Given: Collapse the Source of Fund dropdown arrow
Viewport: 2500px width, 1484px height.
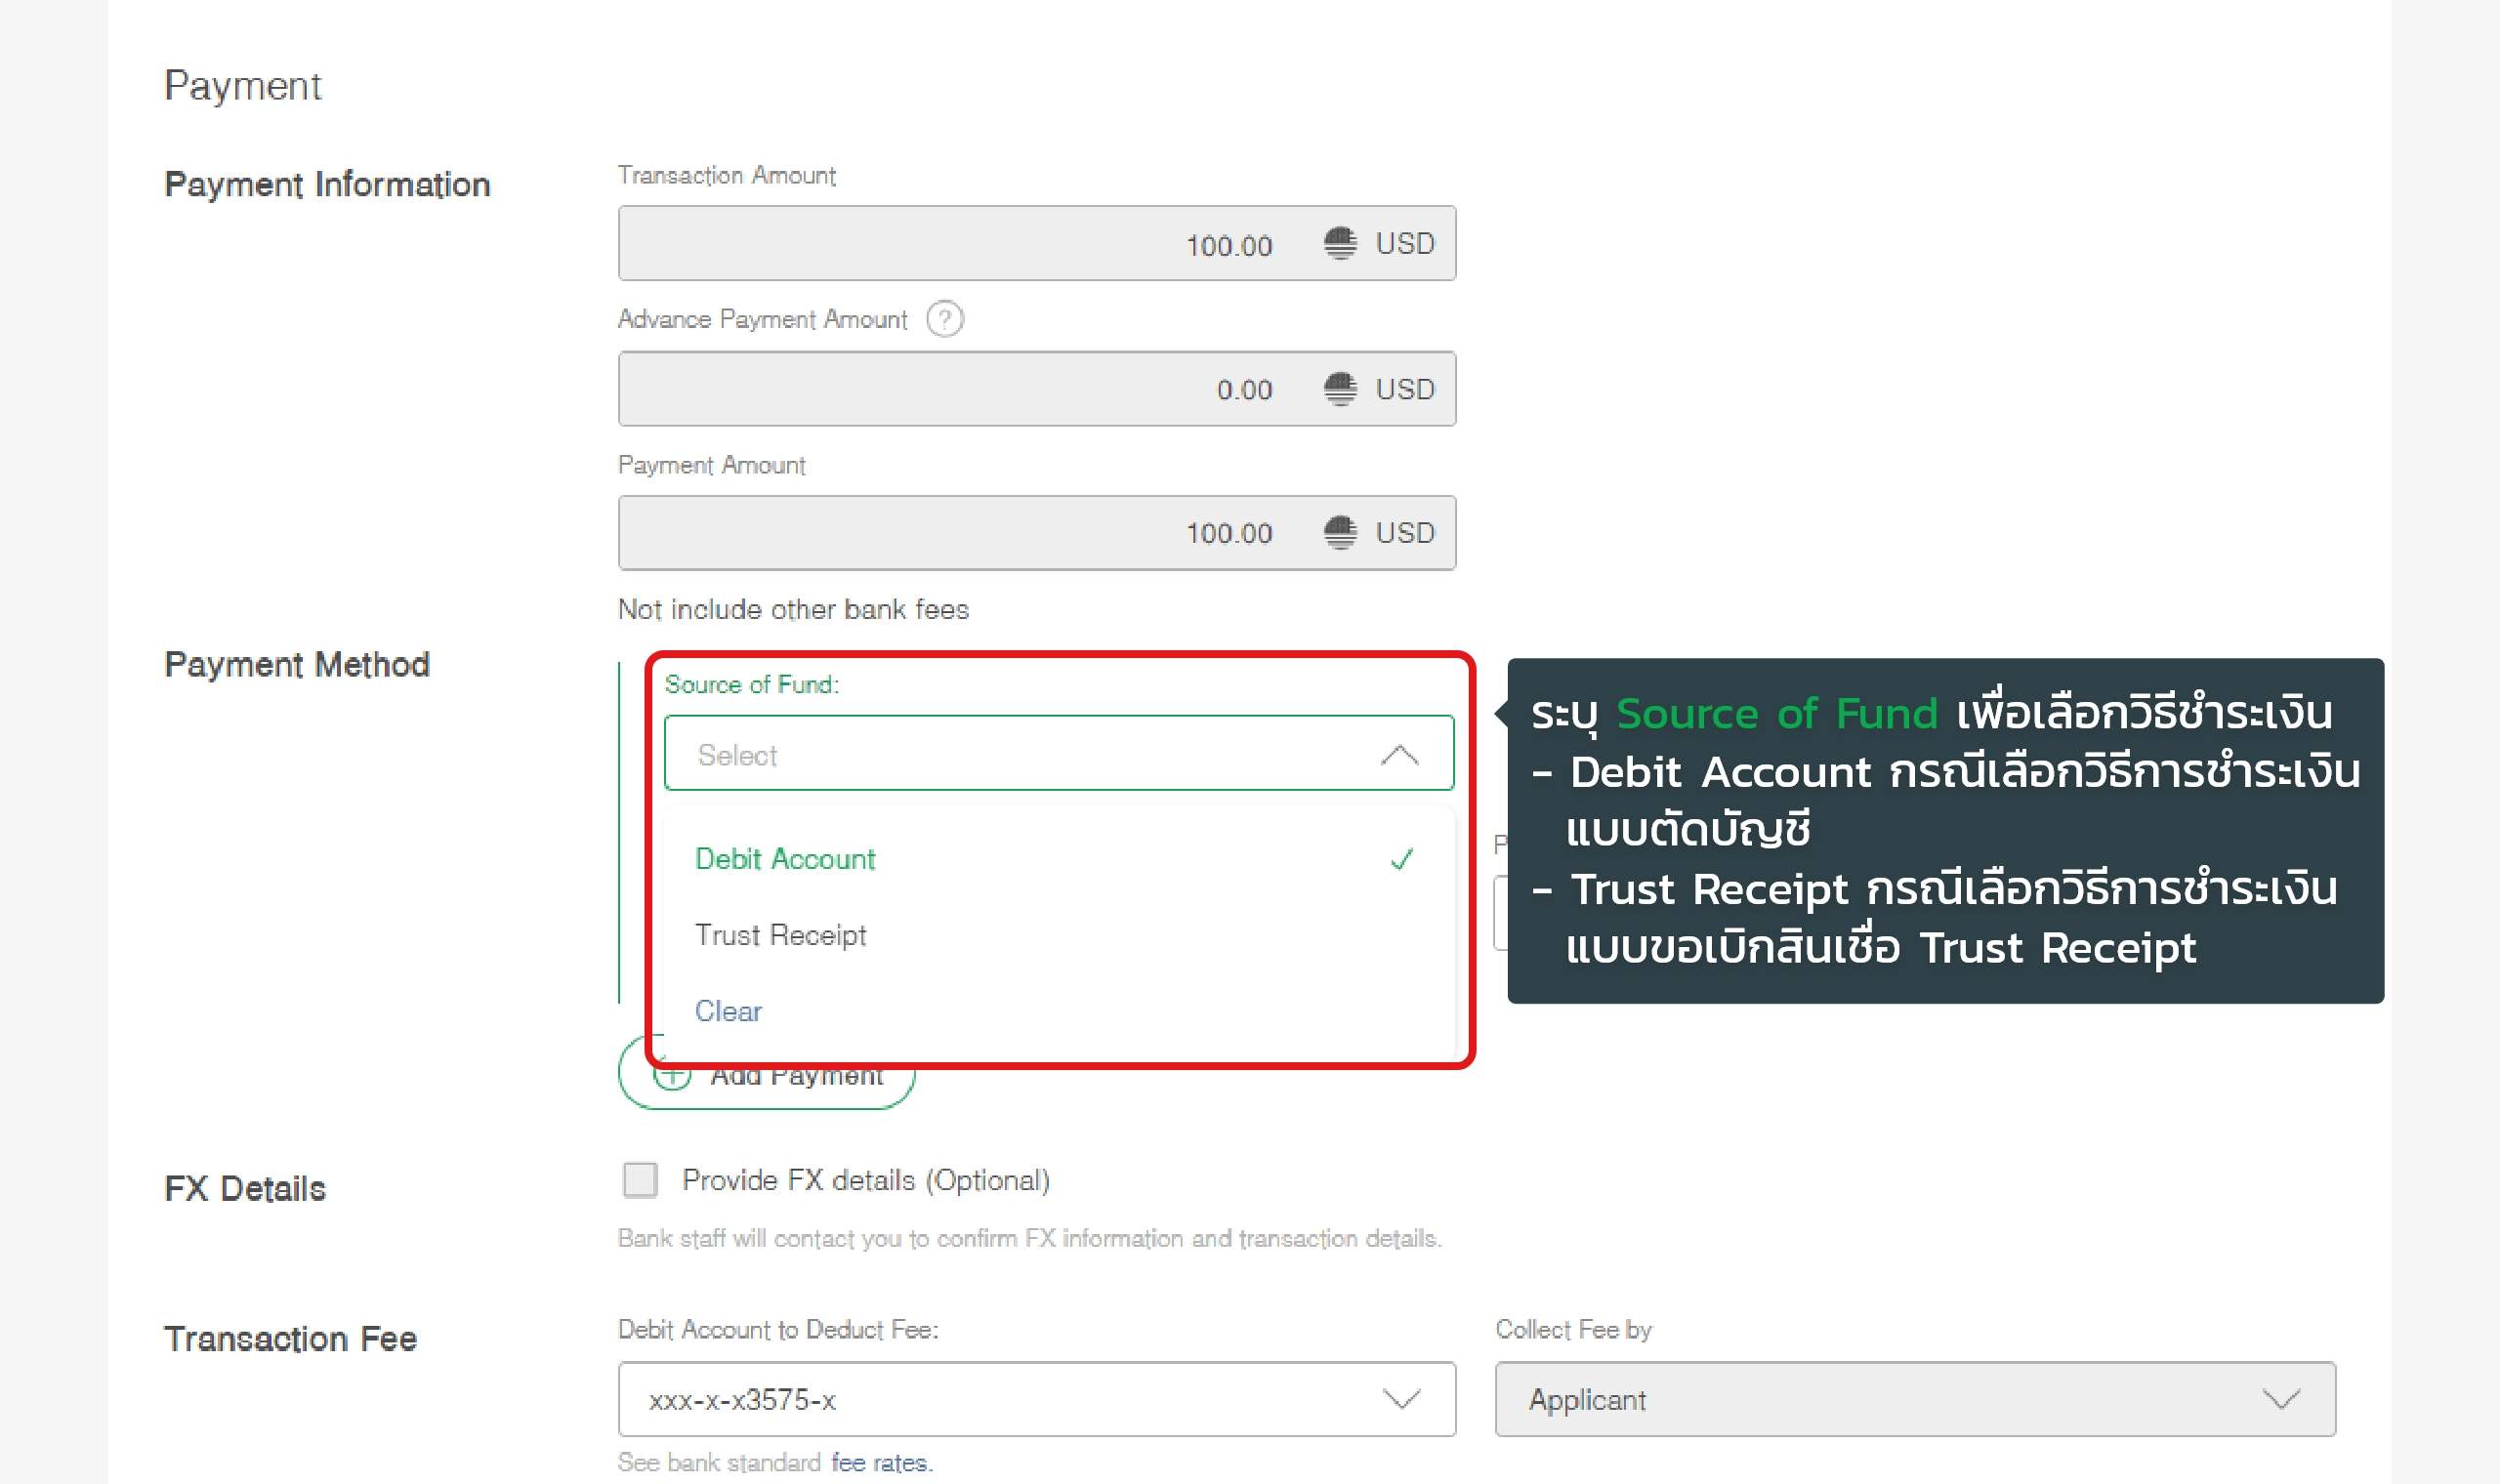Looking at the screenshot, I should point(1399,754).
